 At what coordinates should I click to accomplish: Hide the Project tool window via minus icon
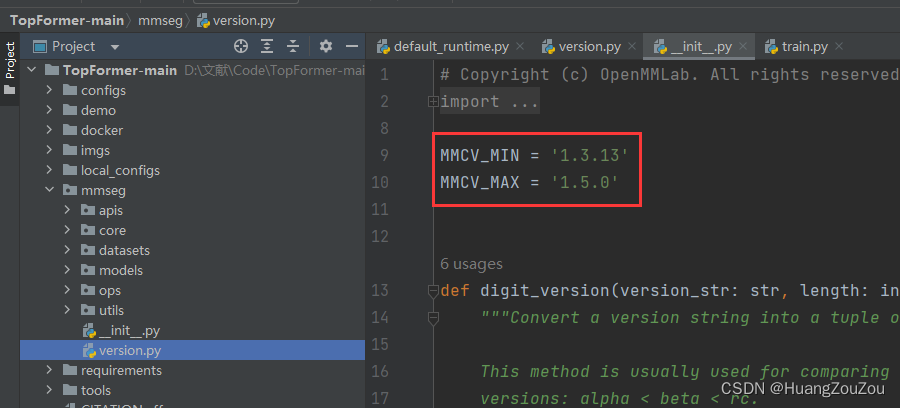click(x=352, y=46)
